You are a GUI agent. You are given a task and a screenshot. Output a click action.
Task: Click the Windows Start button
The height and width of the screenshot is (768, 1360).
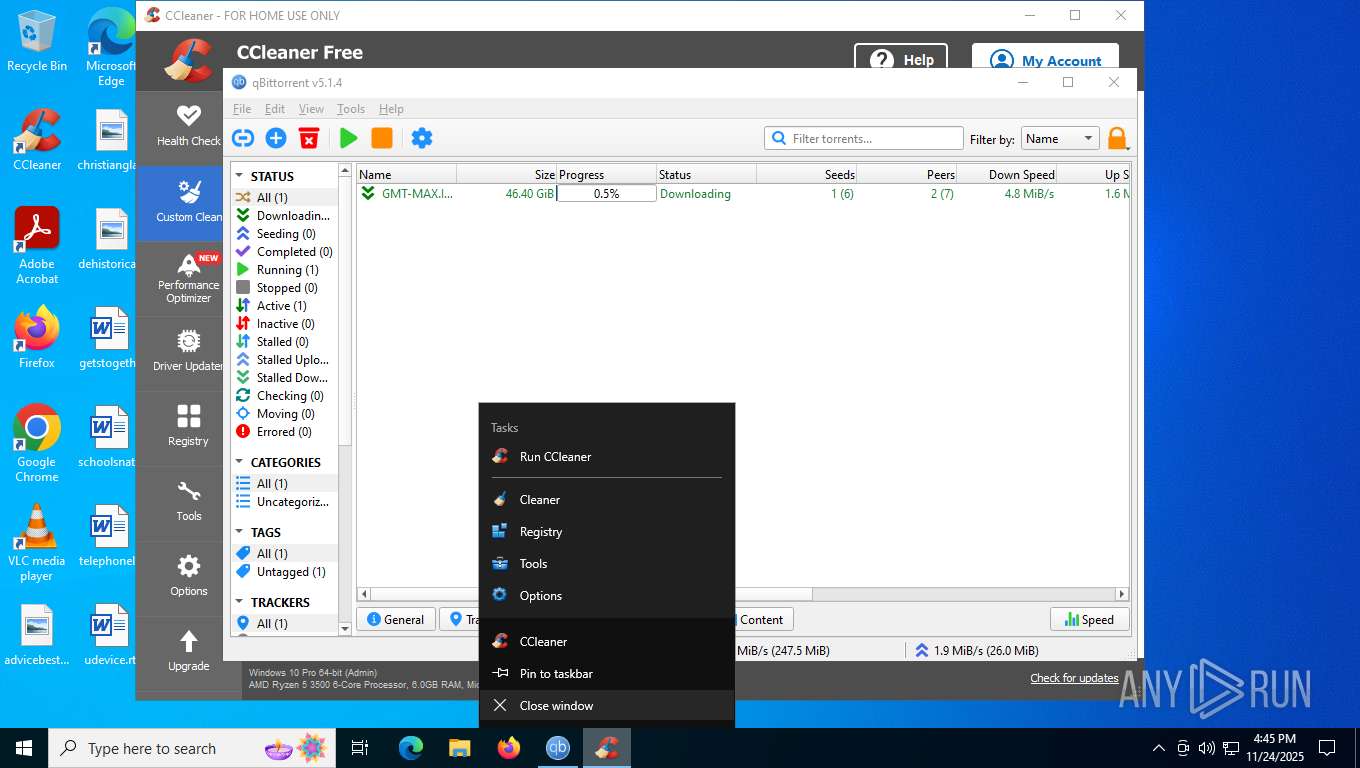coord(24,748)
